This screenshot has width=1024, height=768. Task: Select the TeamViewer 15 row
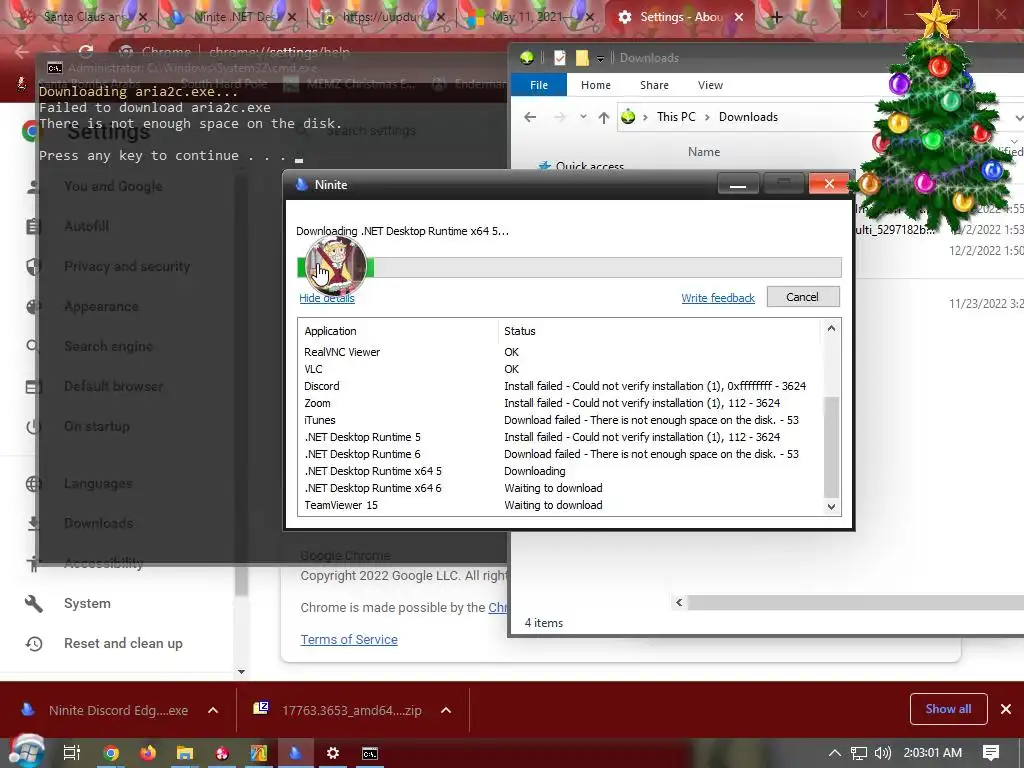560,505
